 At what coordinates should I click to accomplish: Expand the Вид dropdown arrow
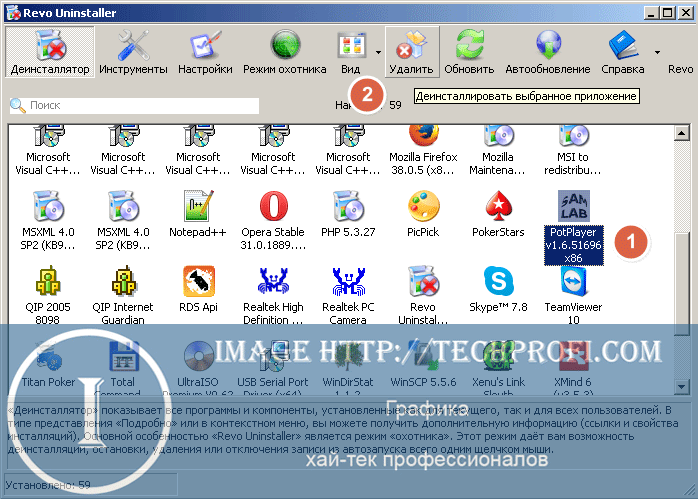[378, 52]
